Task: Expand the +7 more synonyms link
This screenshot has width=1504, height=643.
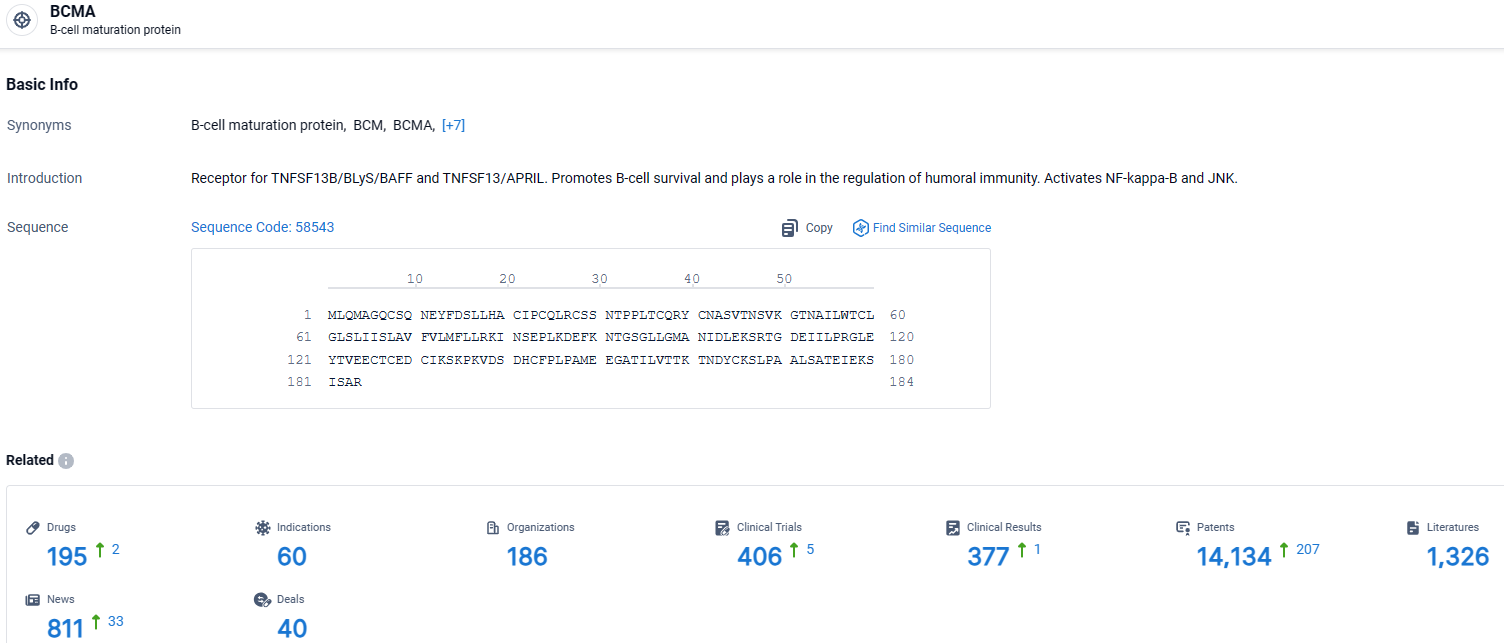Action: pyautogui.click(x=453, y=125)
